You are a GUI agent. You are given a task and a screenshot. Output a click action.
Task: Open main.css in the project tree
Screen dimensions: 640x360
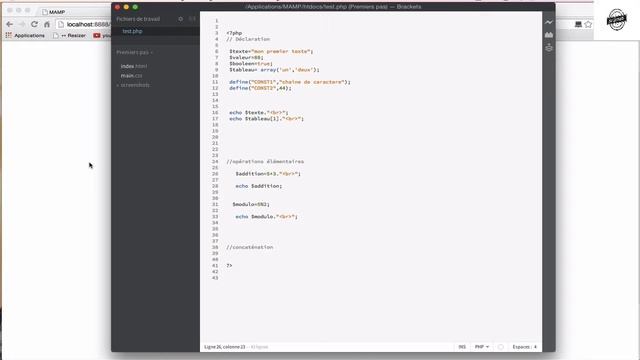(131, 76)
